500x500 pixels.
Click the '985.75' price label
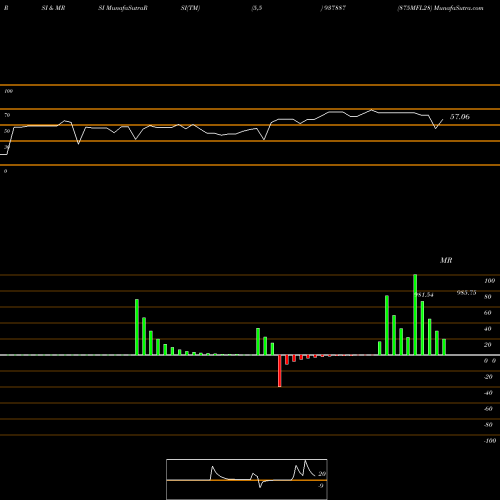click(x=466, y=293)
